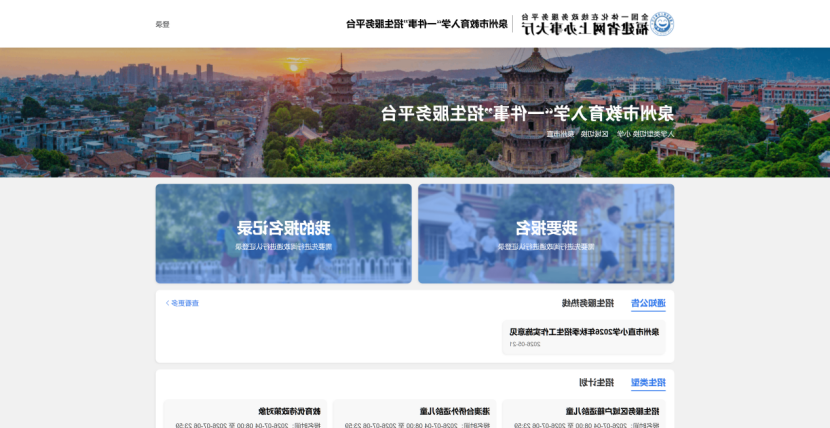Click the 登录 login link
Viewport: 830px width, 428px height.
[163, 24]
